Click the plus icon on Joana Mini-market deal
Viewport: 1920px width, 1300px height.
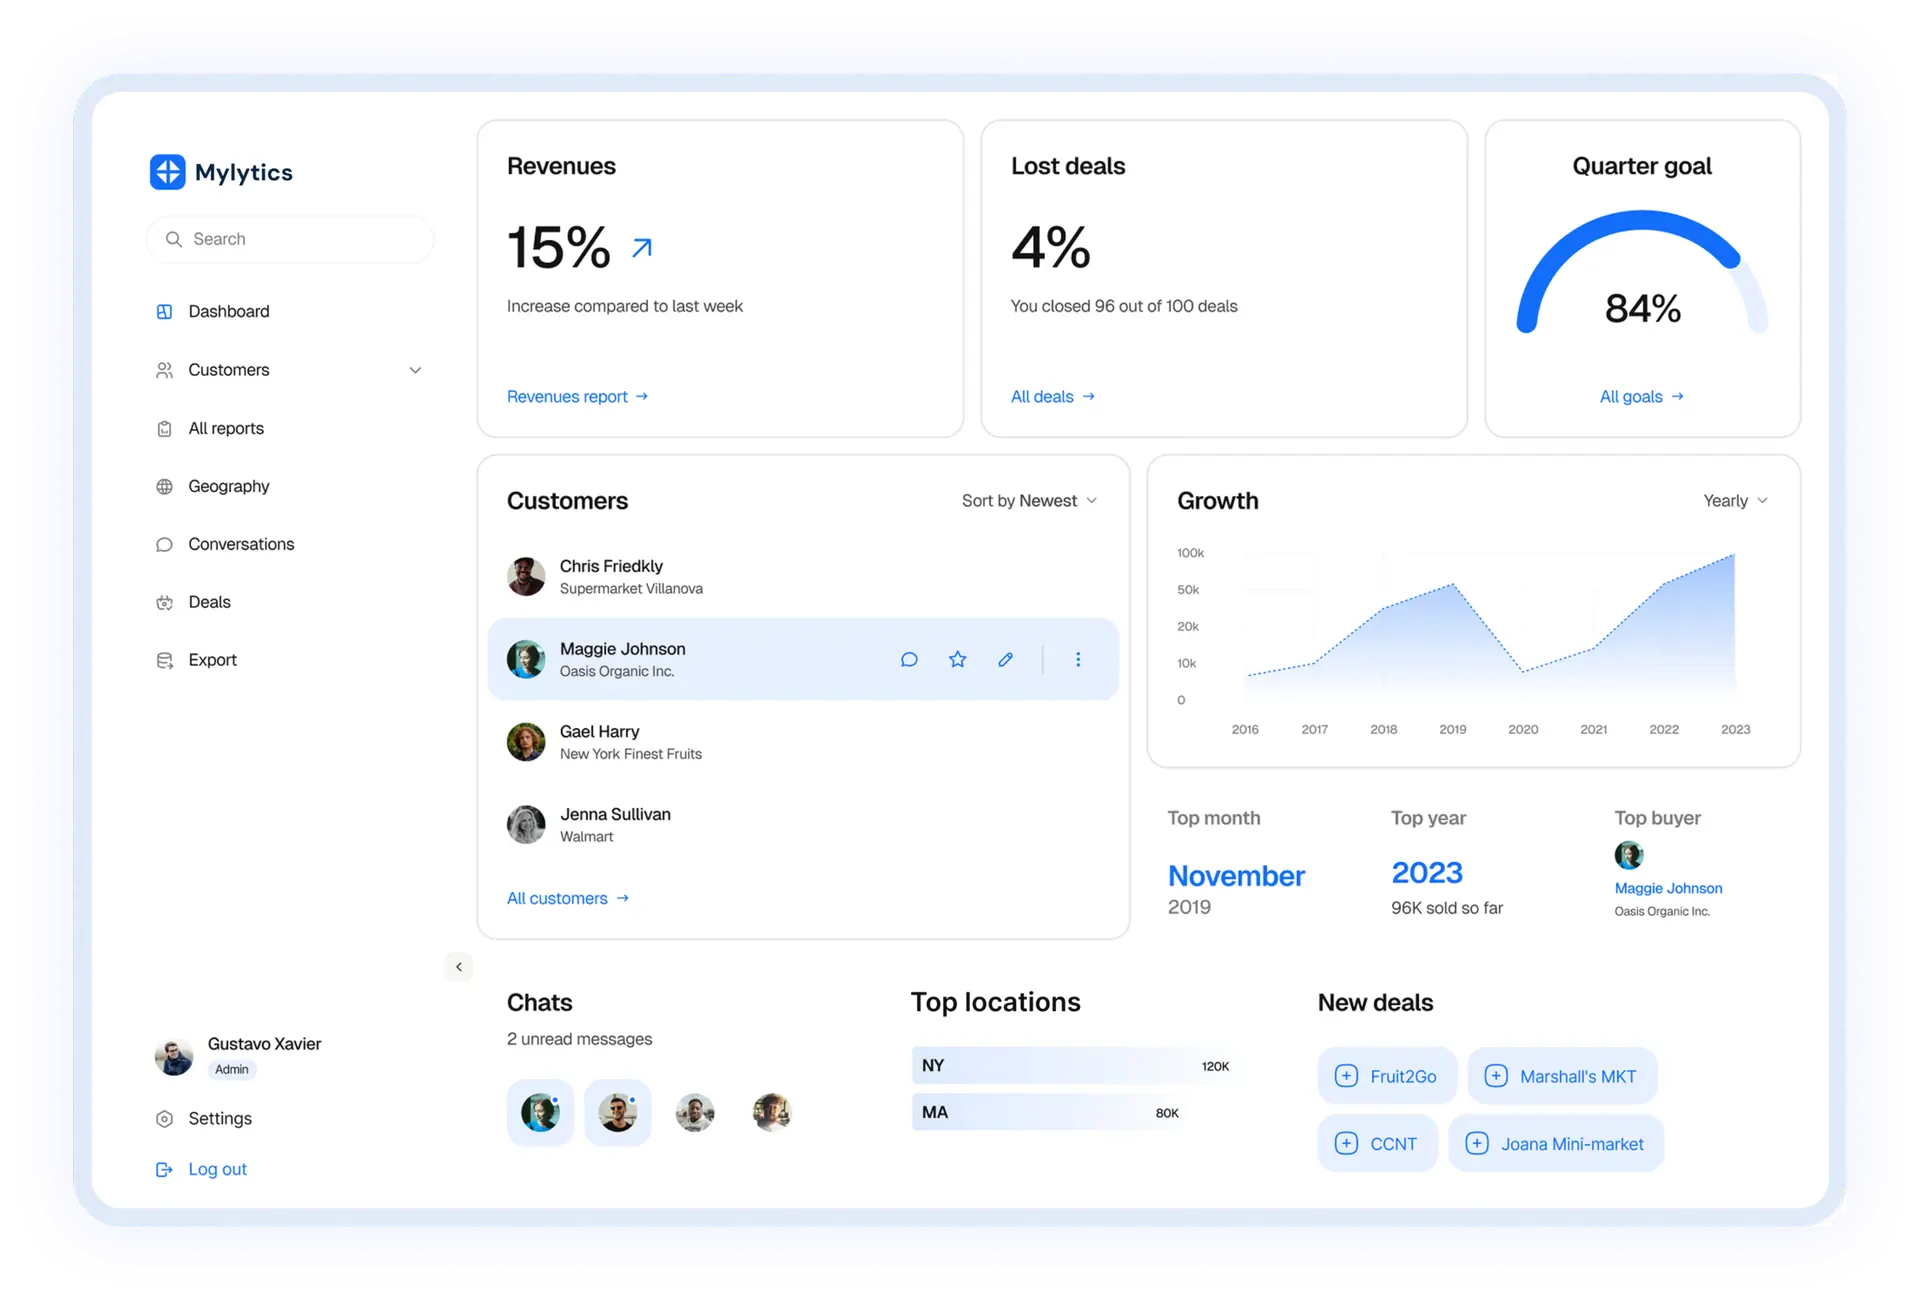(x=1476, y=1144)
